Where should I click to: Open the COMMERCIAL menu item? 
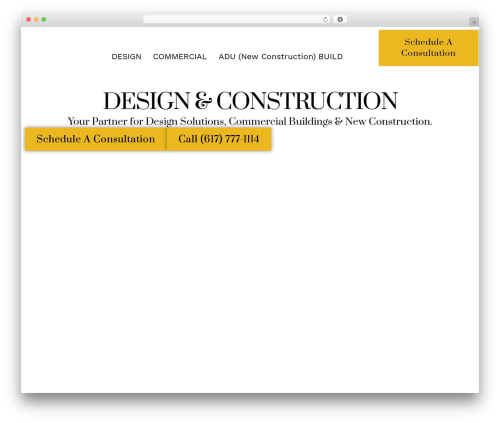pyautogui.click(x=180, y=57)
